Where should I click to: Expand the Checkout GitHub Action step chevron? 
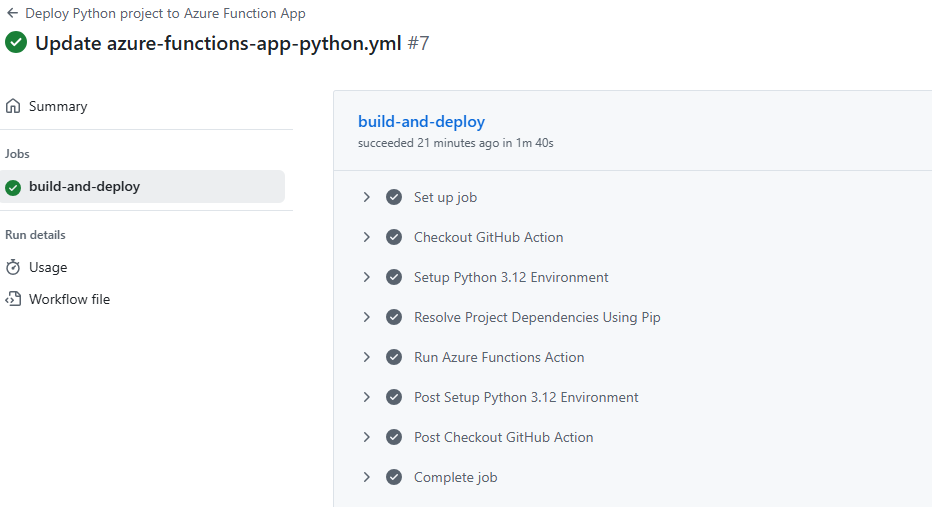click(367, 237)
